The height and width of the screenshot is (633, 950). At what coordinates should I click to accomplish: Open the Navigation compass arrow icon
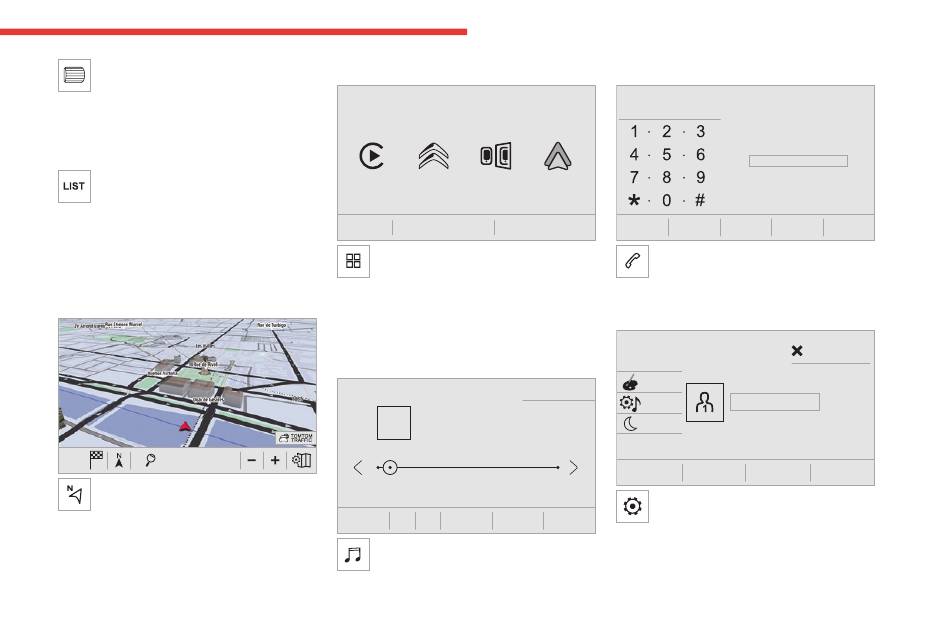coord(74,494)
